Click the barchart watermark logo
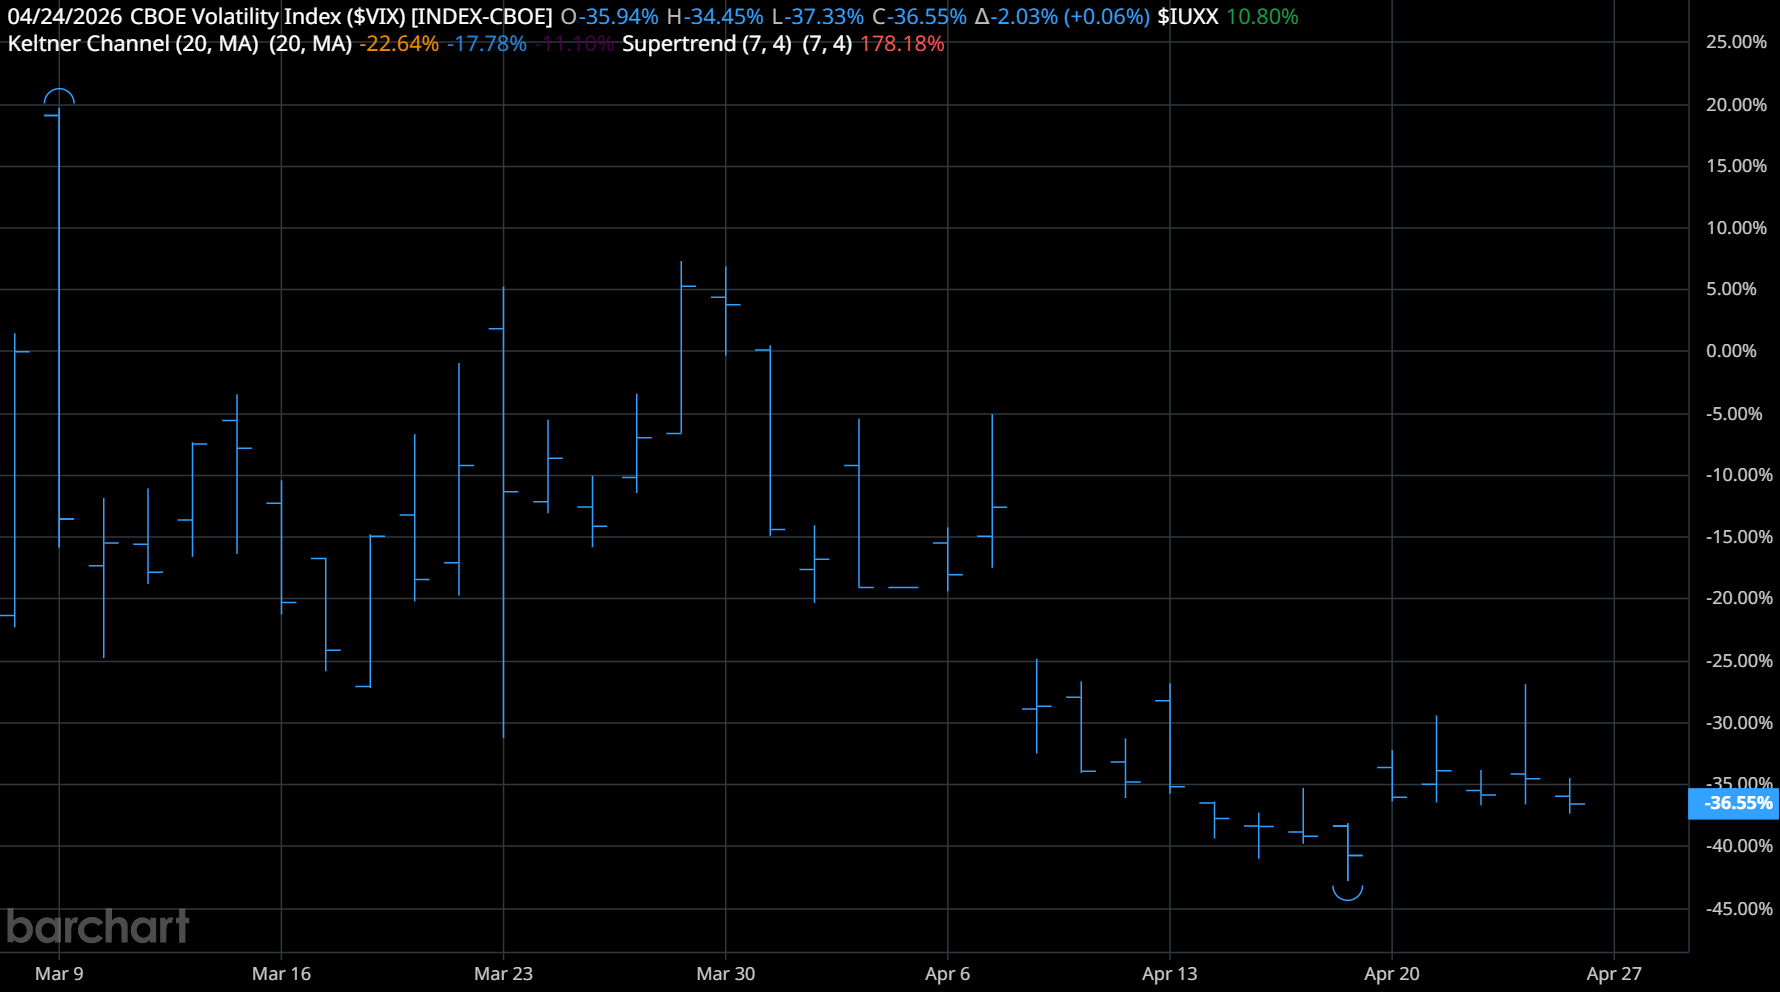1780x992 pixels. [97, 927]
